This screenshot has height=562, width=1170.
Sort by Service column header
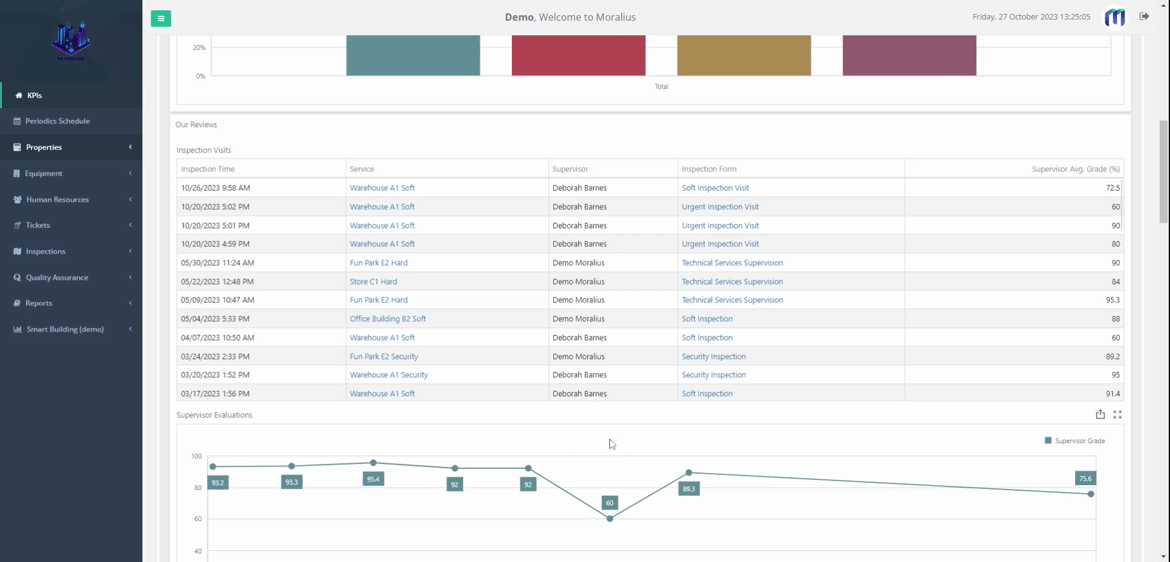(447, 169)
